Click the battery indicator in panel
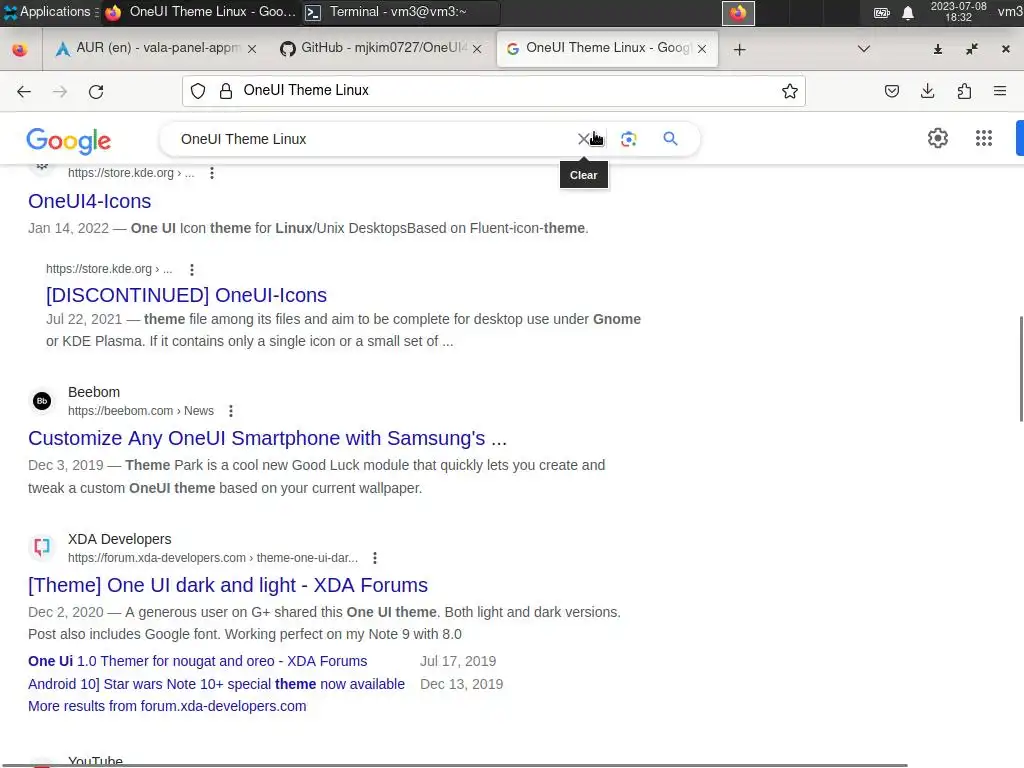Image resolution: width=1024 pixels, height=768 pixels. [x=882, y=13]
